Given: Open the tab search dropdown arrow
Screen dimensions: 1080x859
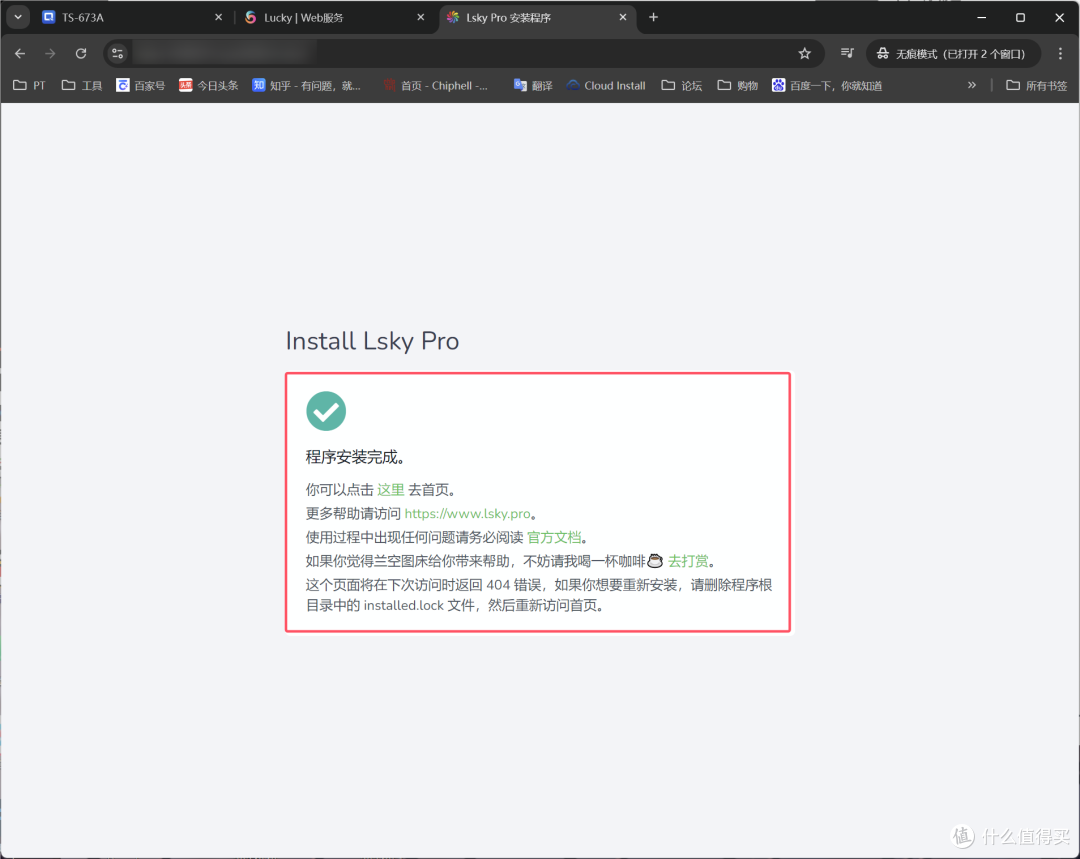Looking at the screenshot, I should (18, 17).
